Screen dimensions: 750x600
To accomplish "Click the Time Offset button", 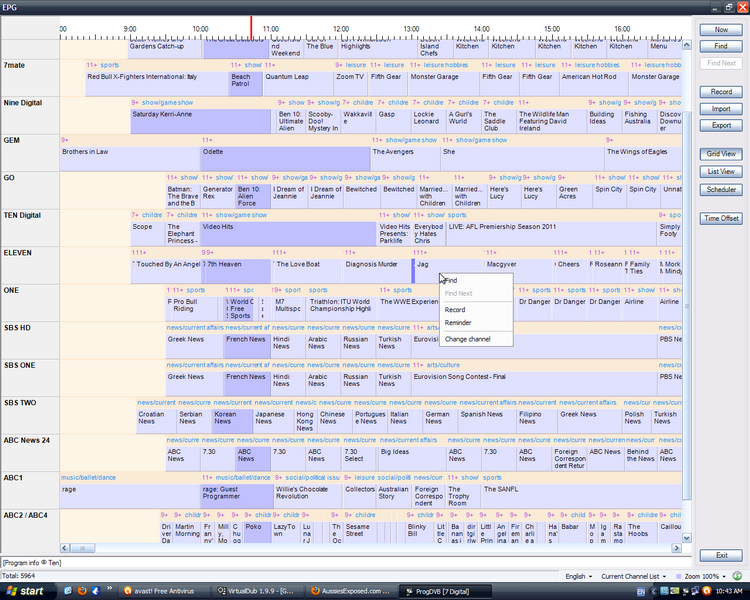I will coord(720,218).
